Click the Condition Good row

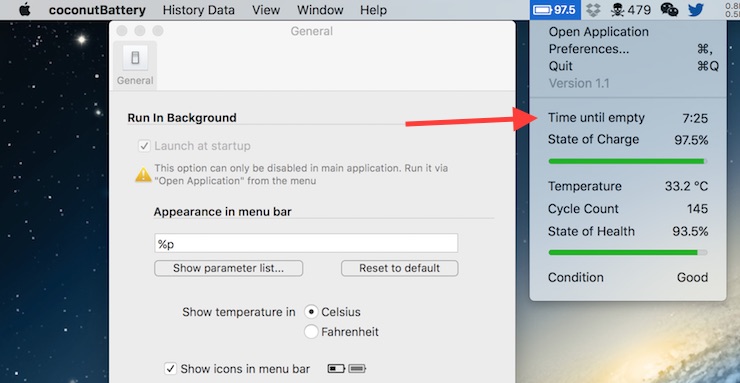628,277
